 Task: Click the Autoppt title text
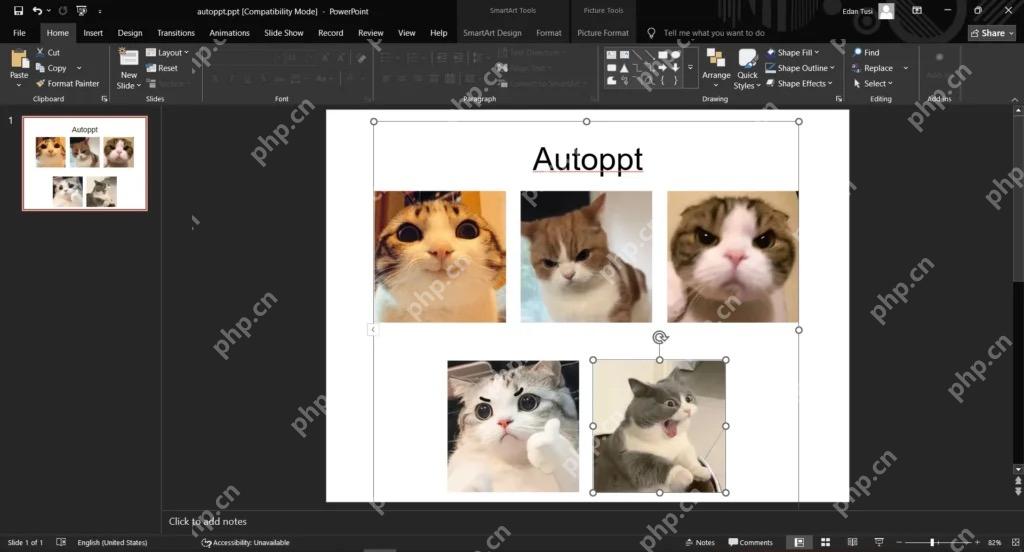587,159
